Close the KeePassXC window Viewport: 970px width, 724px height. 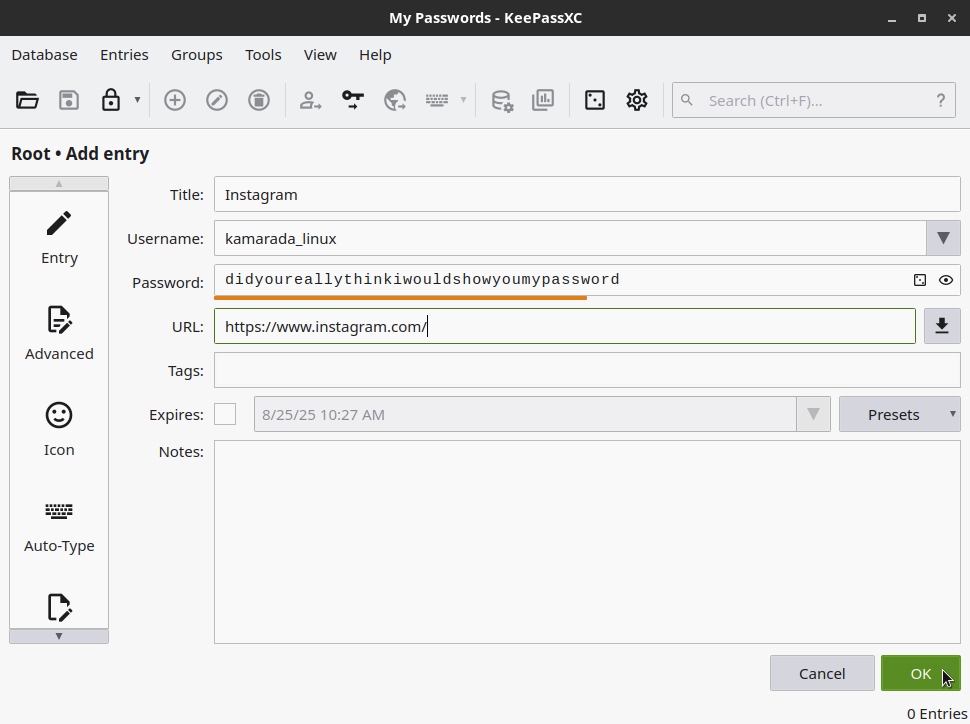click(x=952, y=18)
